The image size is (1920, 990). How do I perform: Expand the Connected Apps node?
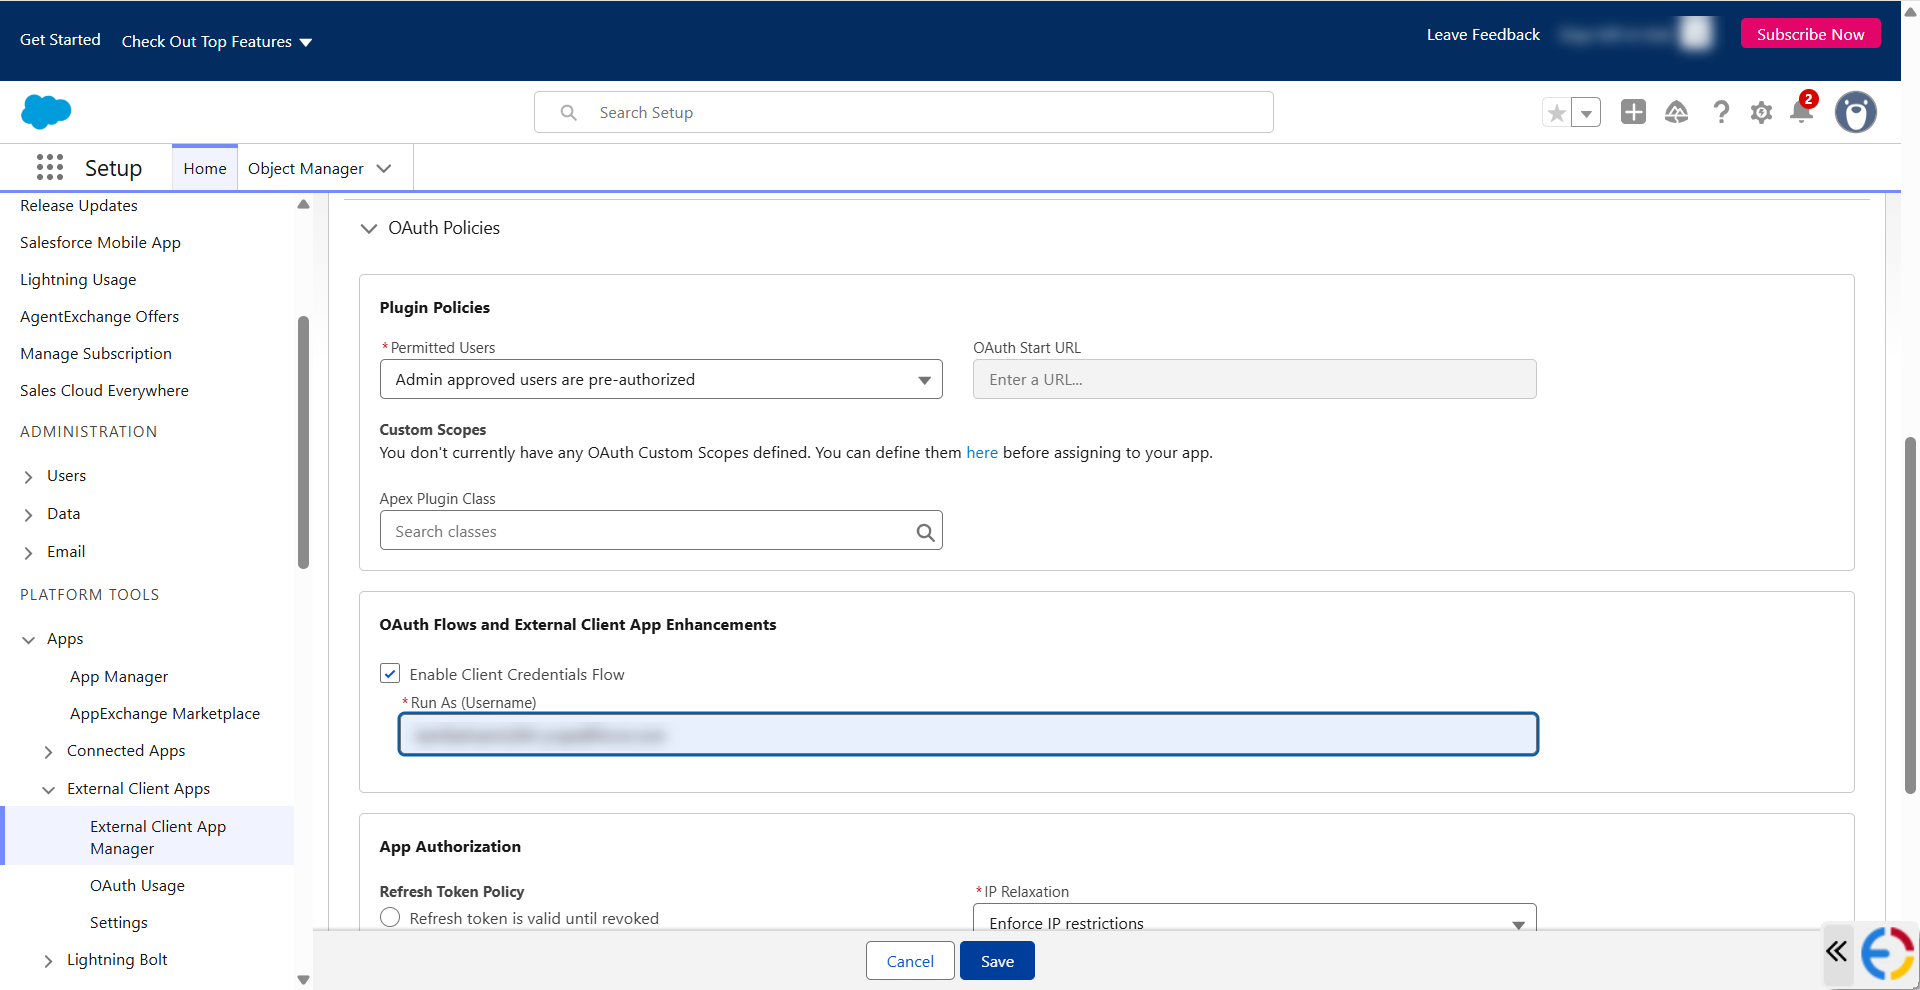pyautogui.click(x=48, y=752)
